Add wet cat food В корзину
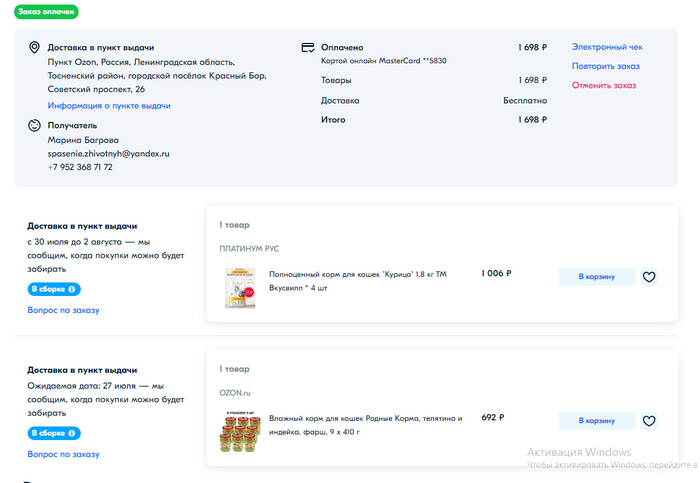Image resolution: width=700 pixels, height=483 pixels. pyautogui.click(x=596, y=421)
